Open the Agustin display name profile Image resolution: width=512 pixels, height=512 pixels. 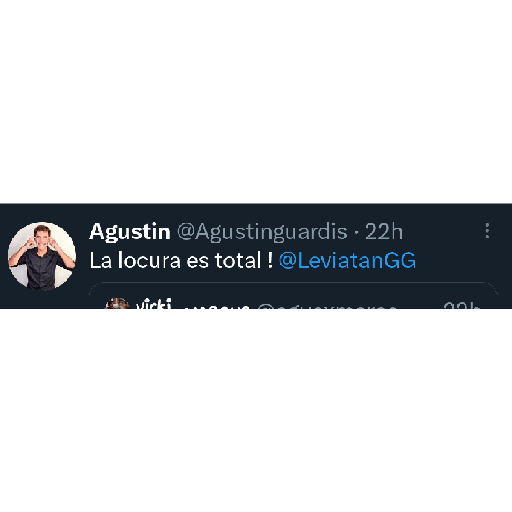click(x=130, y=231)
